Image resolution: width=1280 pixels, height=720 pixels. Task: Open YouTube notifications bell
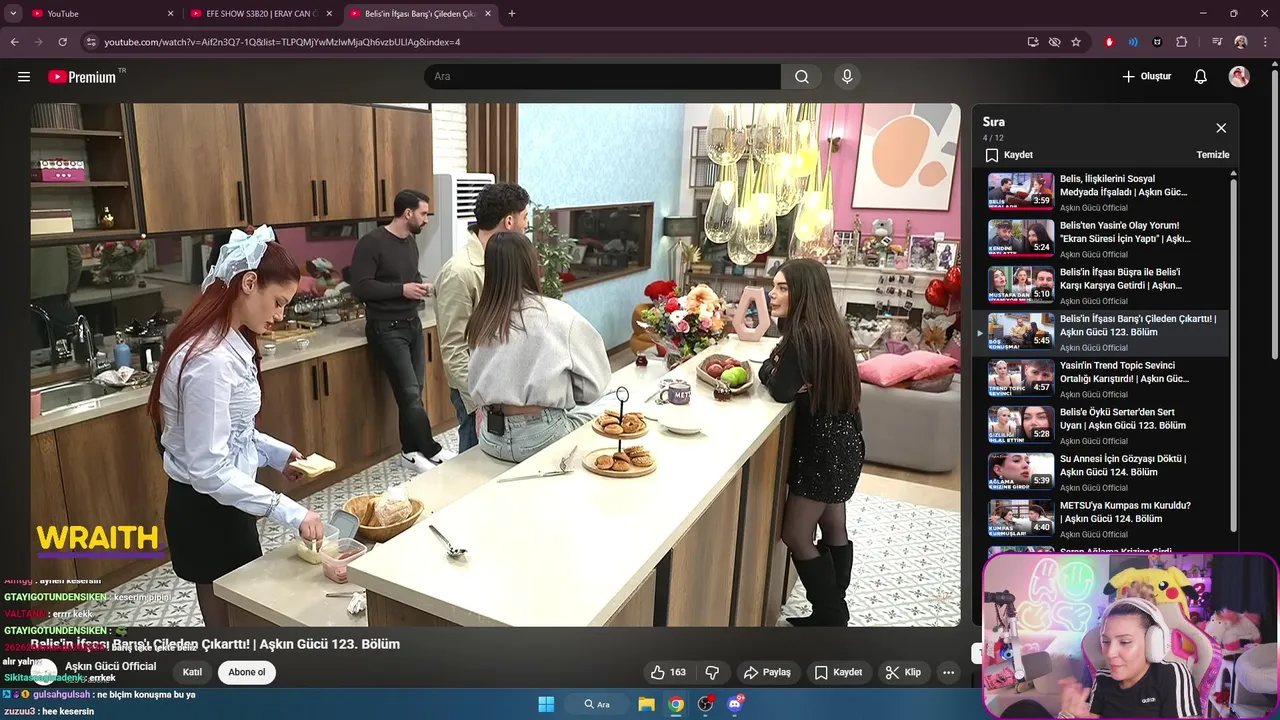pyautogui.click(x=1201, y=77)
